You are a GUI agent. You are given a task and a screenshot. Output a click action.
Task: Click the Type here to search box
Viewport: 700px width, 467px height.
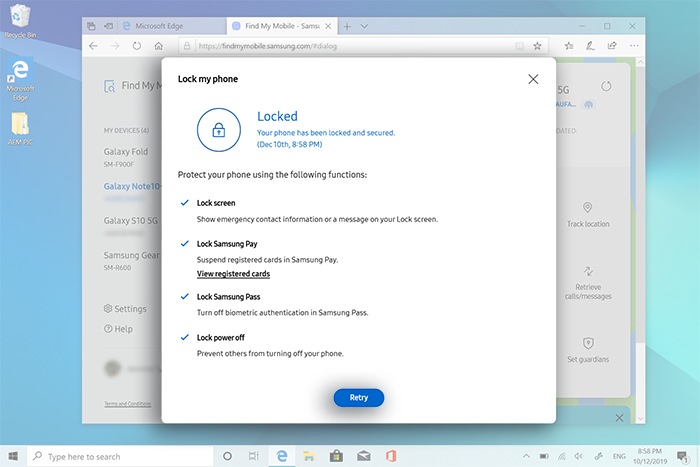pyautogui.click(x=121, y=456)
